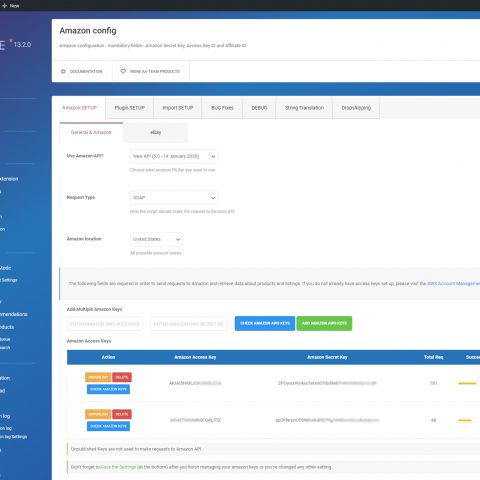The width and height of the screenshot is (480, 480).
Task: Click the success bar in the 48 row
Action: 465,420
